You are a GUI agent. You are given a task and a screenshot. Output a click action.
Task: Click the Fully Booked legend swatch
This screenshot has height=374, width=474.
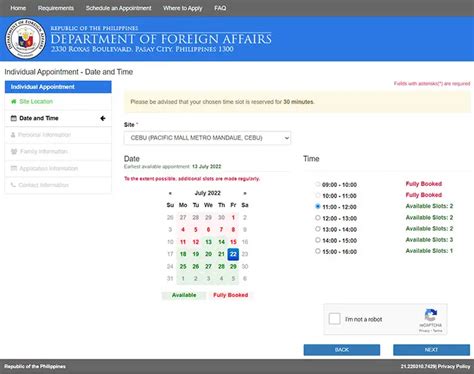click(x=231, y=295)
